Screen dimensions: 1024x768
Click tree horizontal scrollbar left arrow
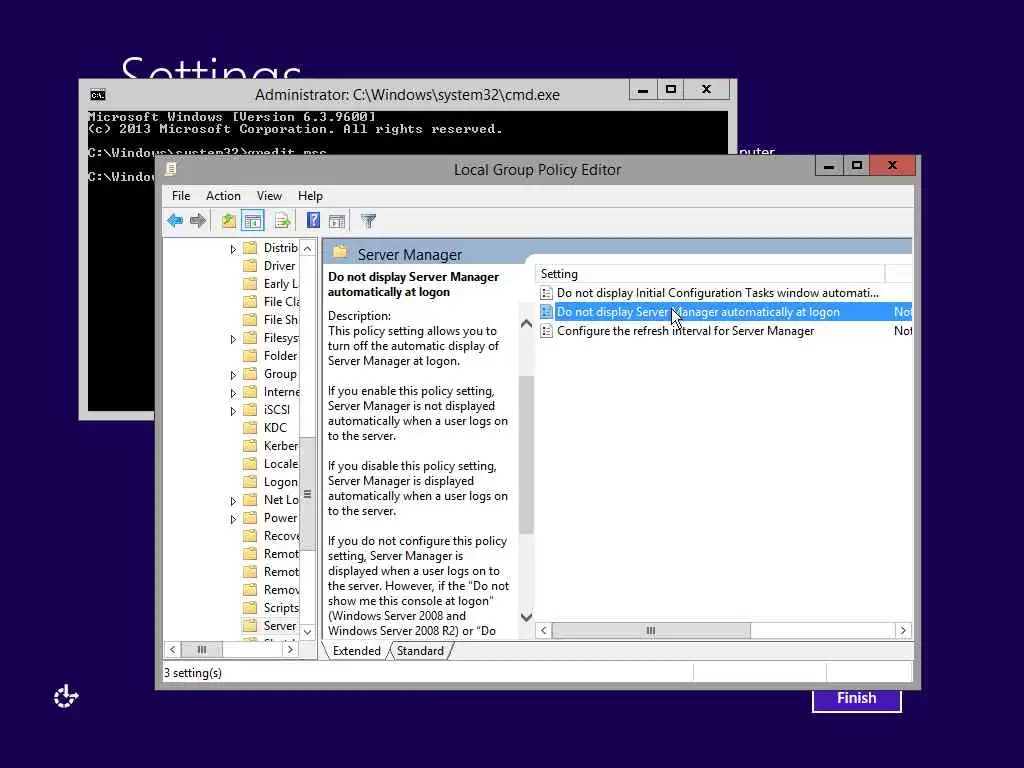click(172, 650)
